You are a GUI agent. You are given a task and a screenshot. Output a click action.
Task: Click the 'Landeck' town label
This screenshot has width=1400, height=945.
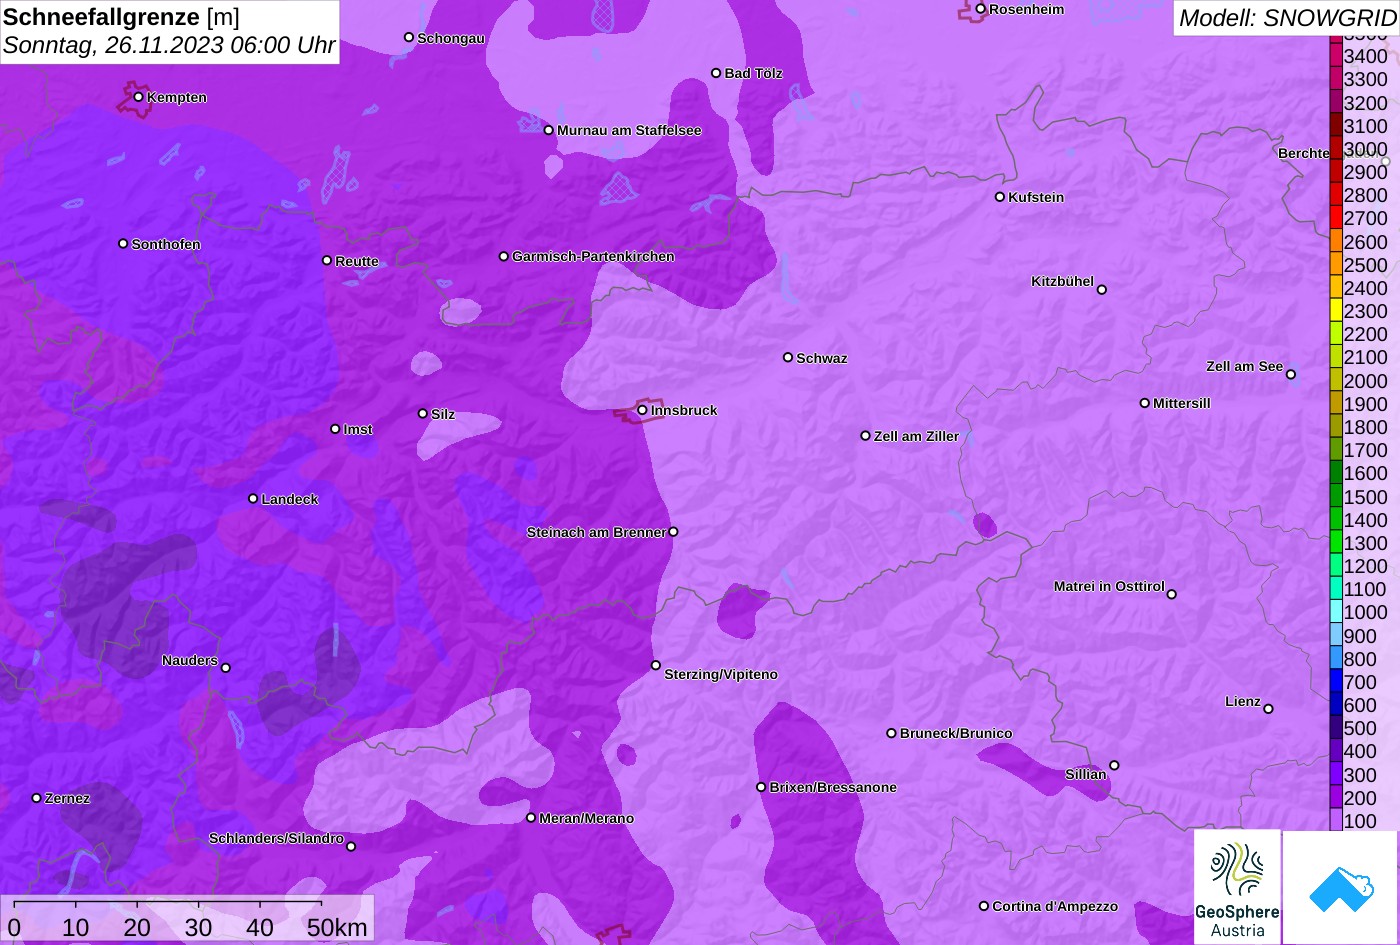click(x=290, y=499)
